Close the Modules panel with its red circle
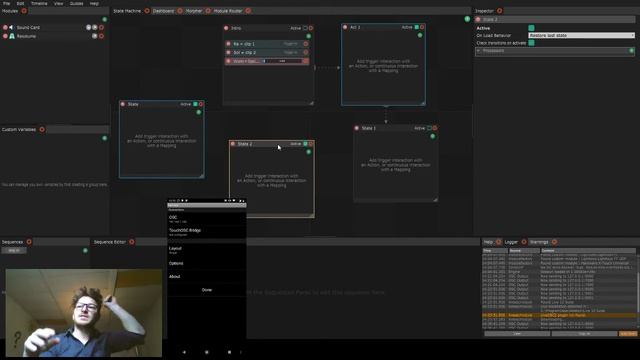 pyautogui.click(x=24, y=11)
